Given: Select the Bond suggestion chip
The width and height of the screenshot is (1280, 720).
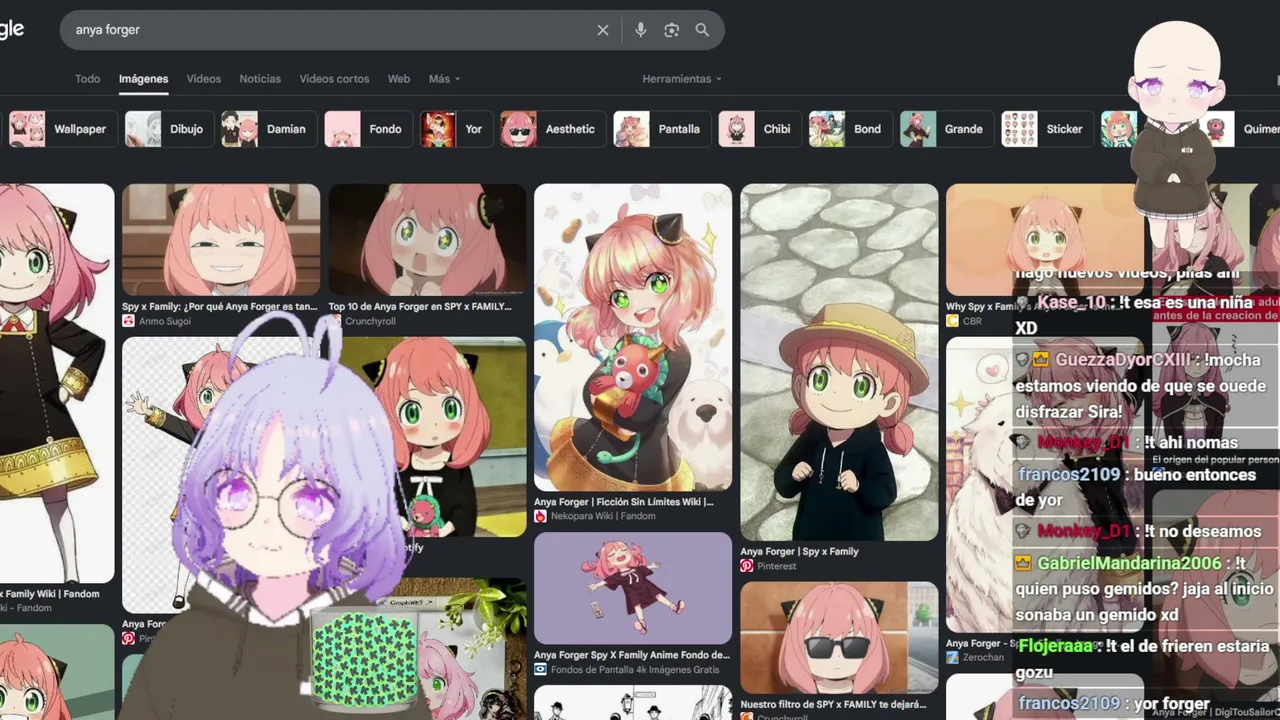Looking at the screenshot, I should 851,129.
